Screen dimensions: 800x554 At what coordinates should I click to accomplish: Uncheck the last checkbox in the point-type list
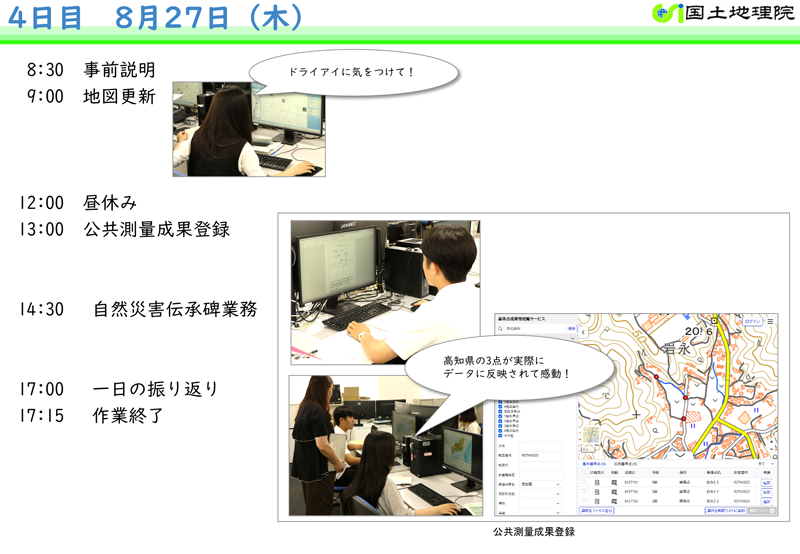pos(500,436)
